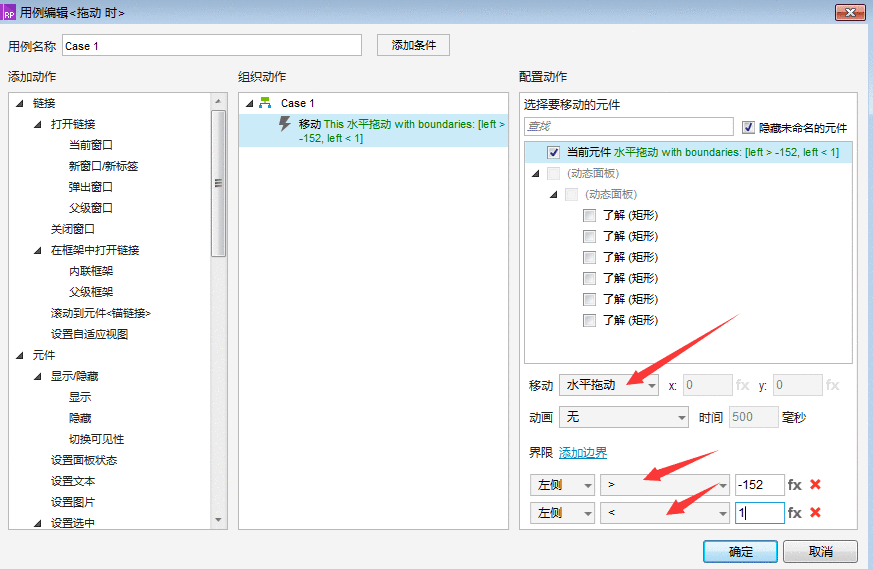The height and width of the screenshot is (570, 873).
Task: Select the 设置自适应视图 action
Action: [90, 334]
